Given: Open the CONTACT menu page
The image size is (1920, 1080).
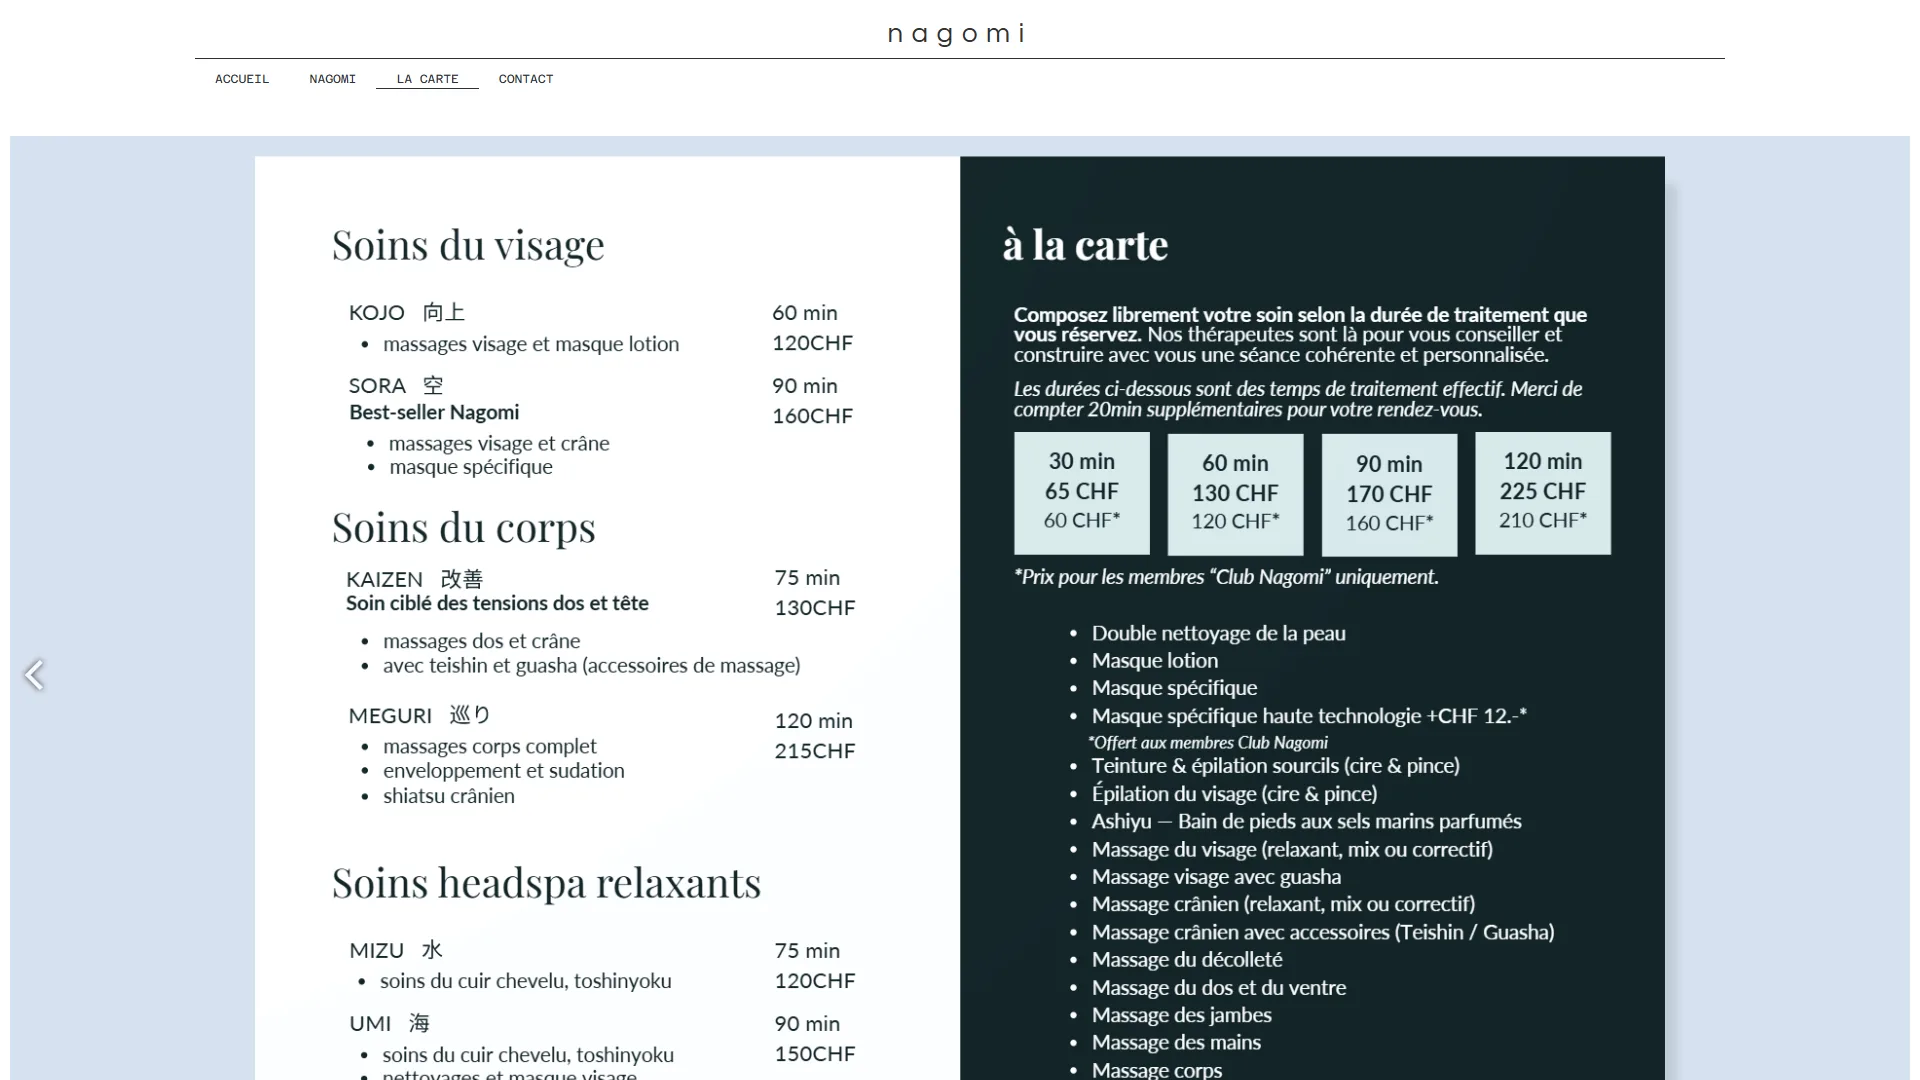Looking at the screenshot, I should (526, 79).
